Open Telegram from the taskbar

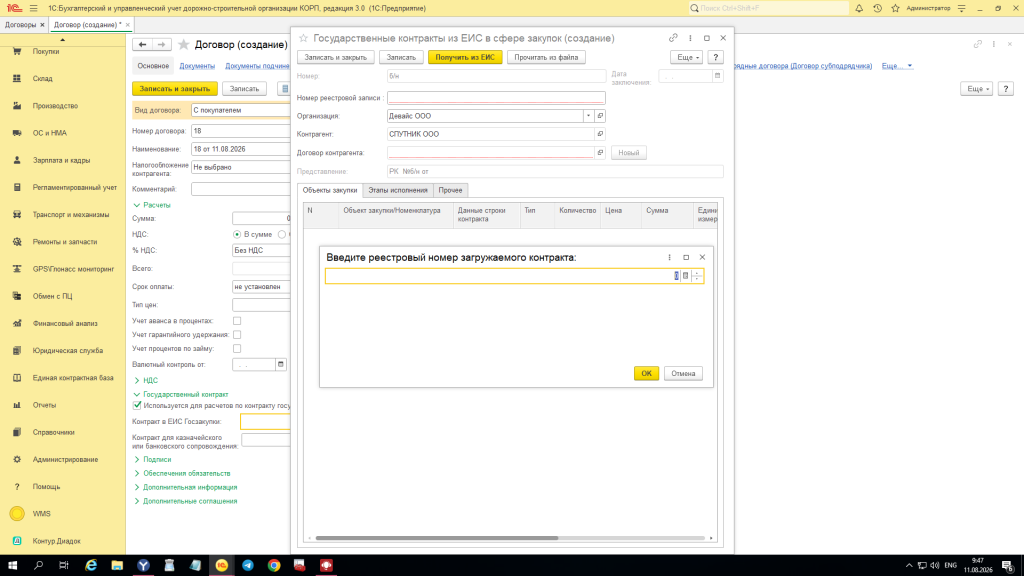point(248,566)
